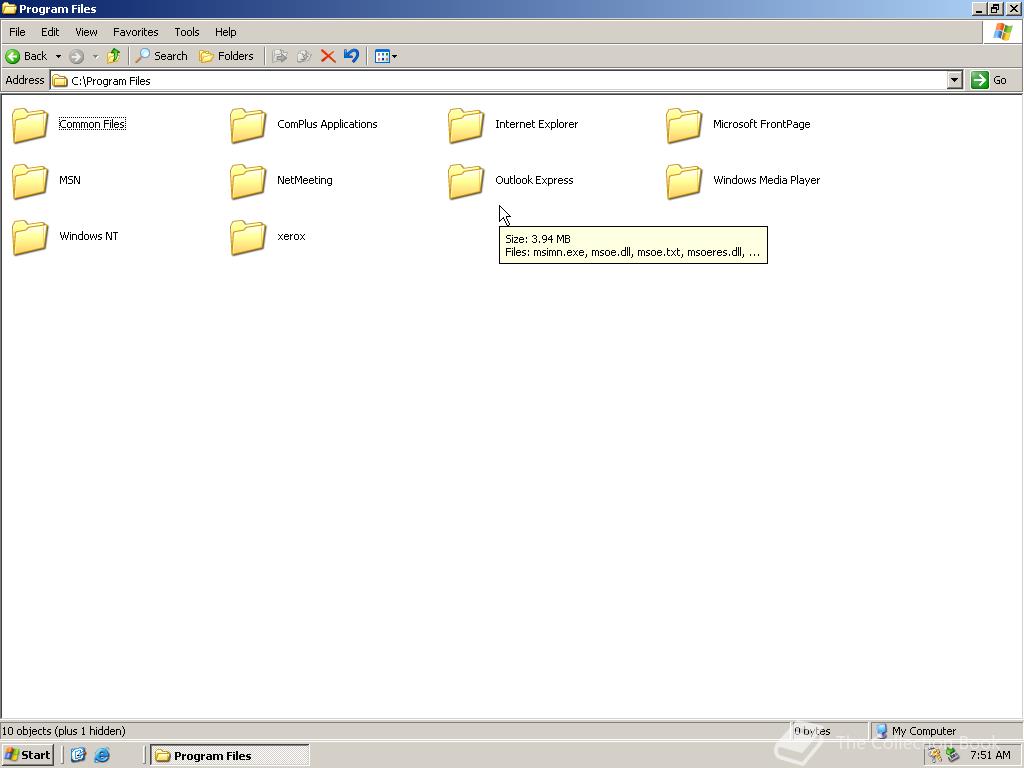Click the Internet Explorer label text
The width and height of the screenshot is (1024, 768).
[x=537, y=124]
